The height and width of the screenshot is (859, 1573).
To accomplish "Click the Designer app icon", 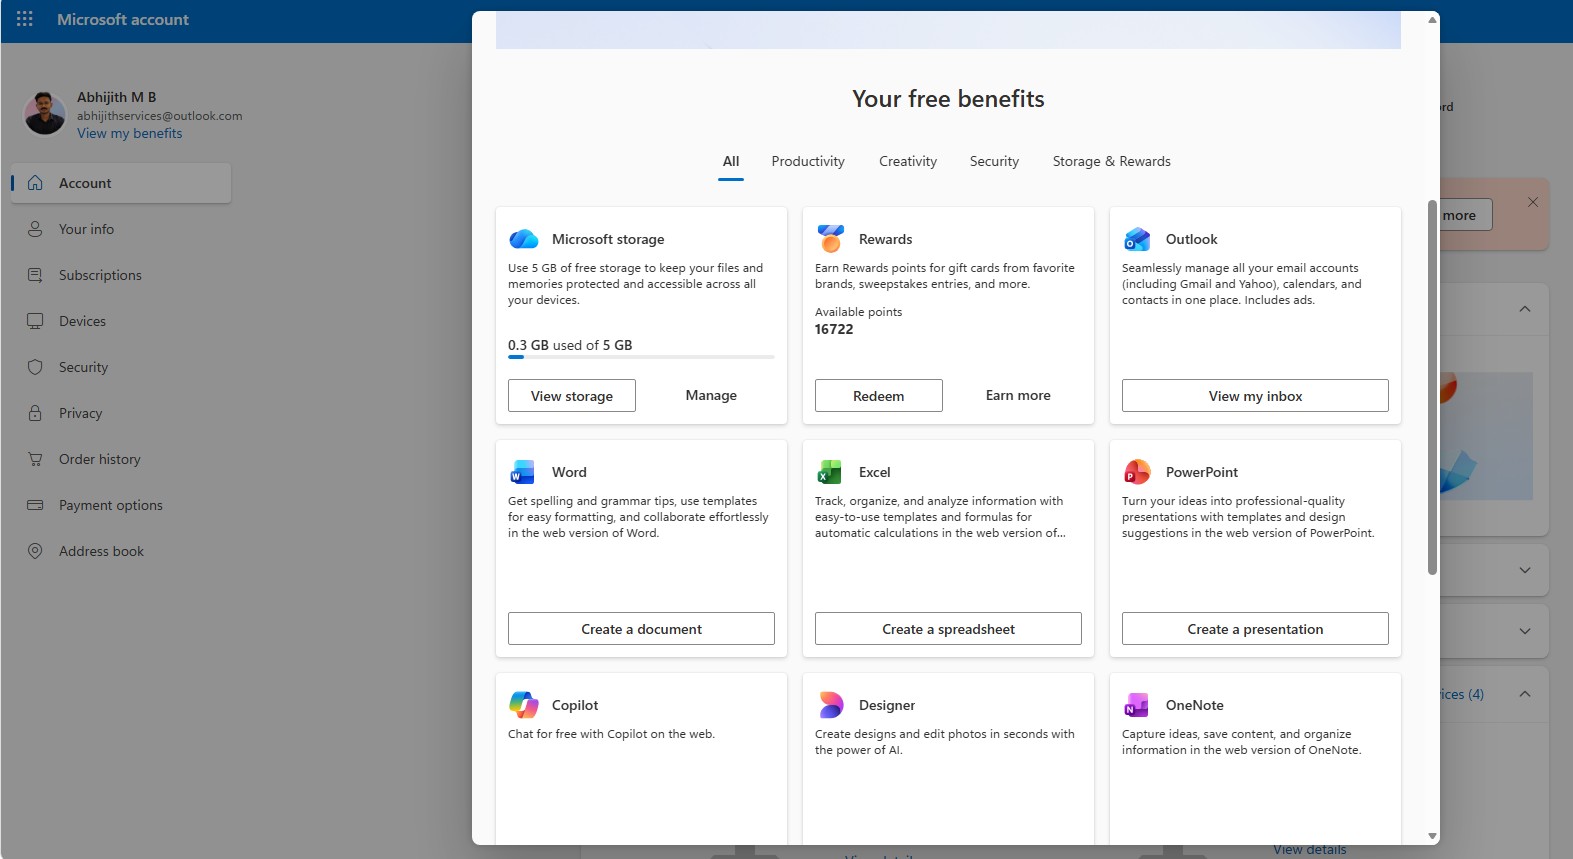I will pos(830,705).
